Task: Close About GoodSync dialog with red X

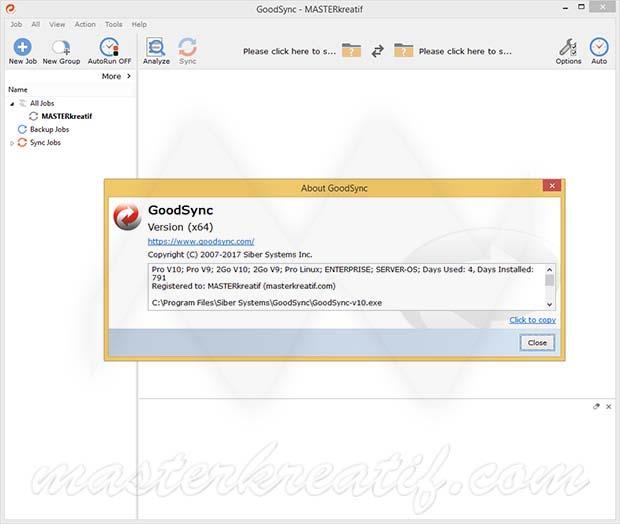Action: pyautogui.click(x=552, y=185)
